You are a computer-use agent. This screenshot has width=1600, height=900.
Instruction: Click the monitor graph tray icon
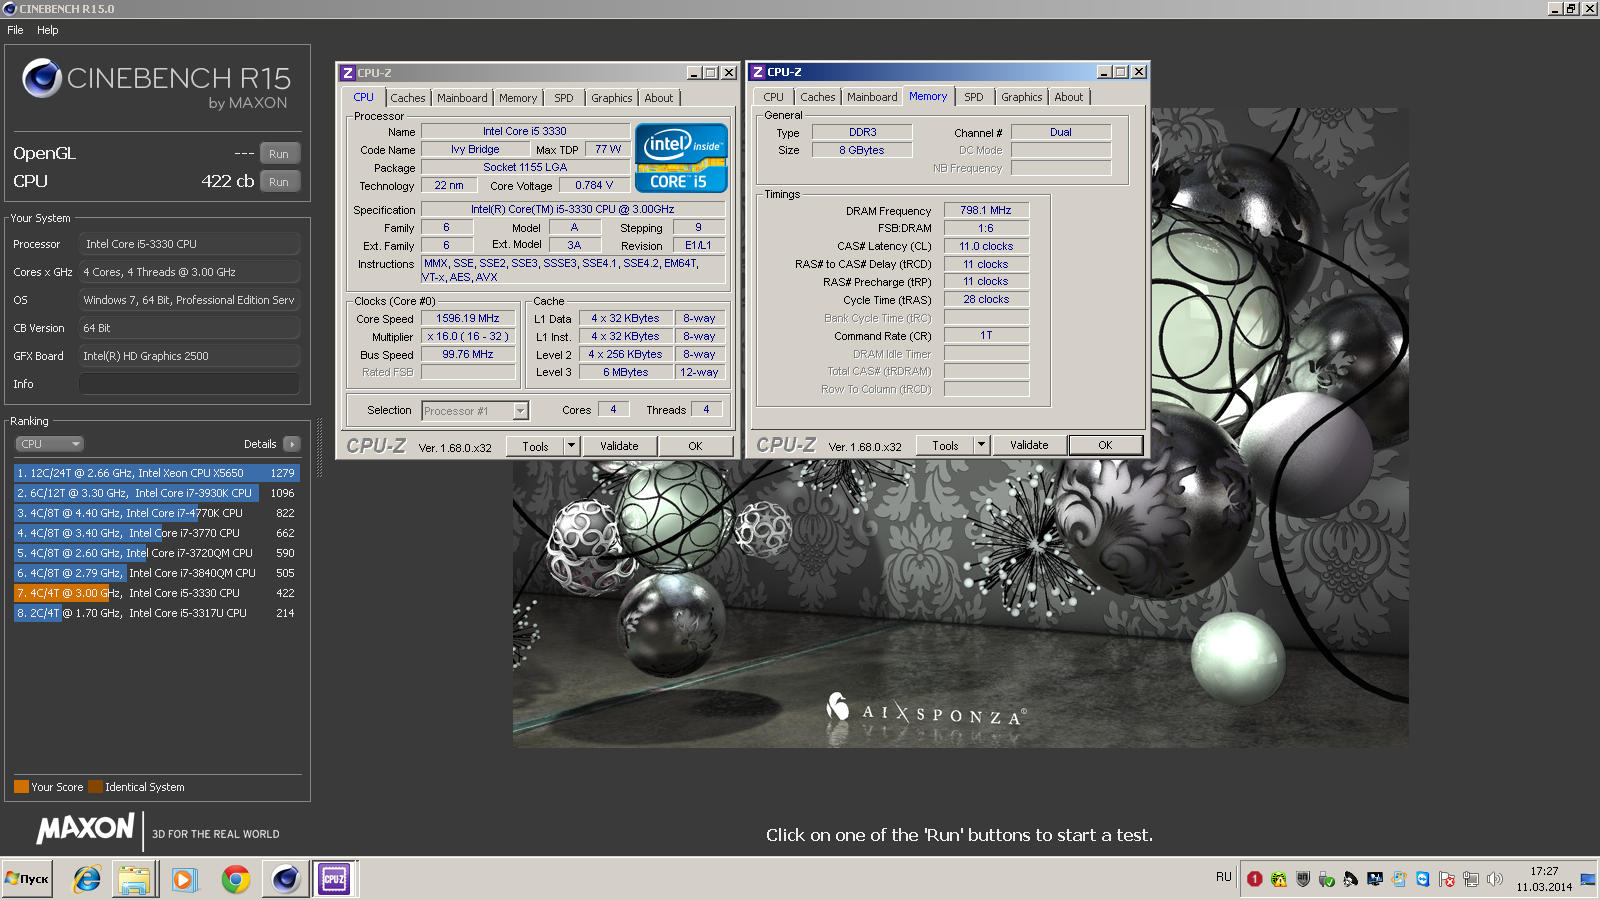pos(1375,879)
